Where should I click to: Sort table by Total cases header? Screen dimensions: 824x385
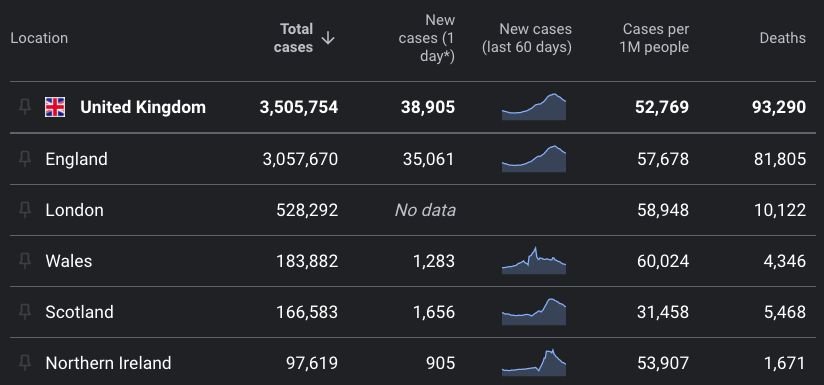click(x=294, y=38)
